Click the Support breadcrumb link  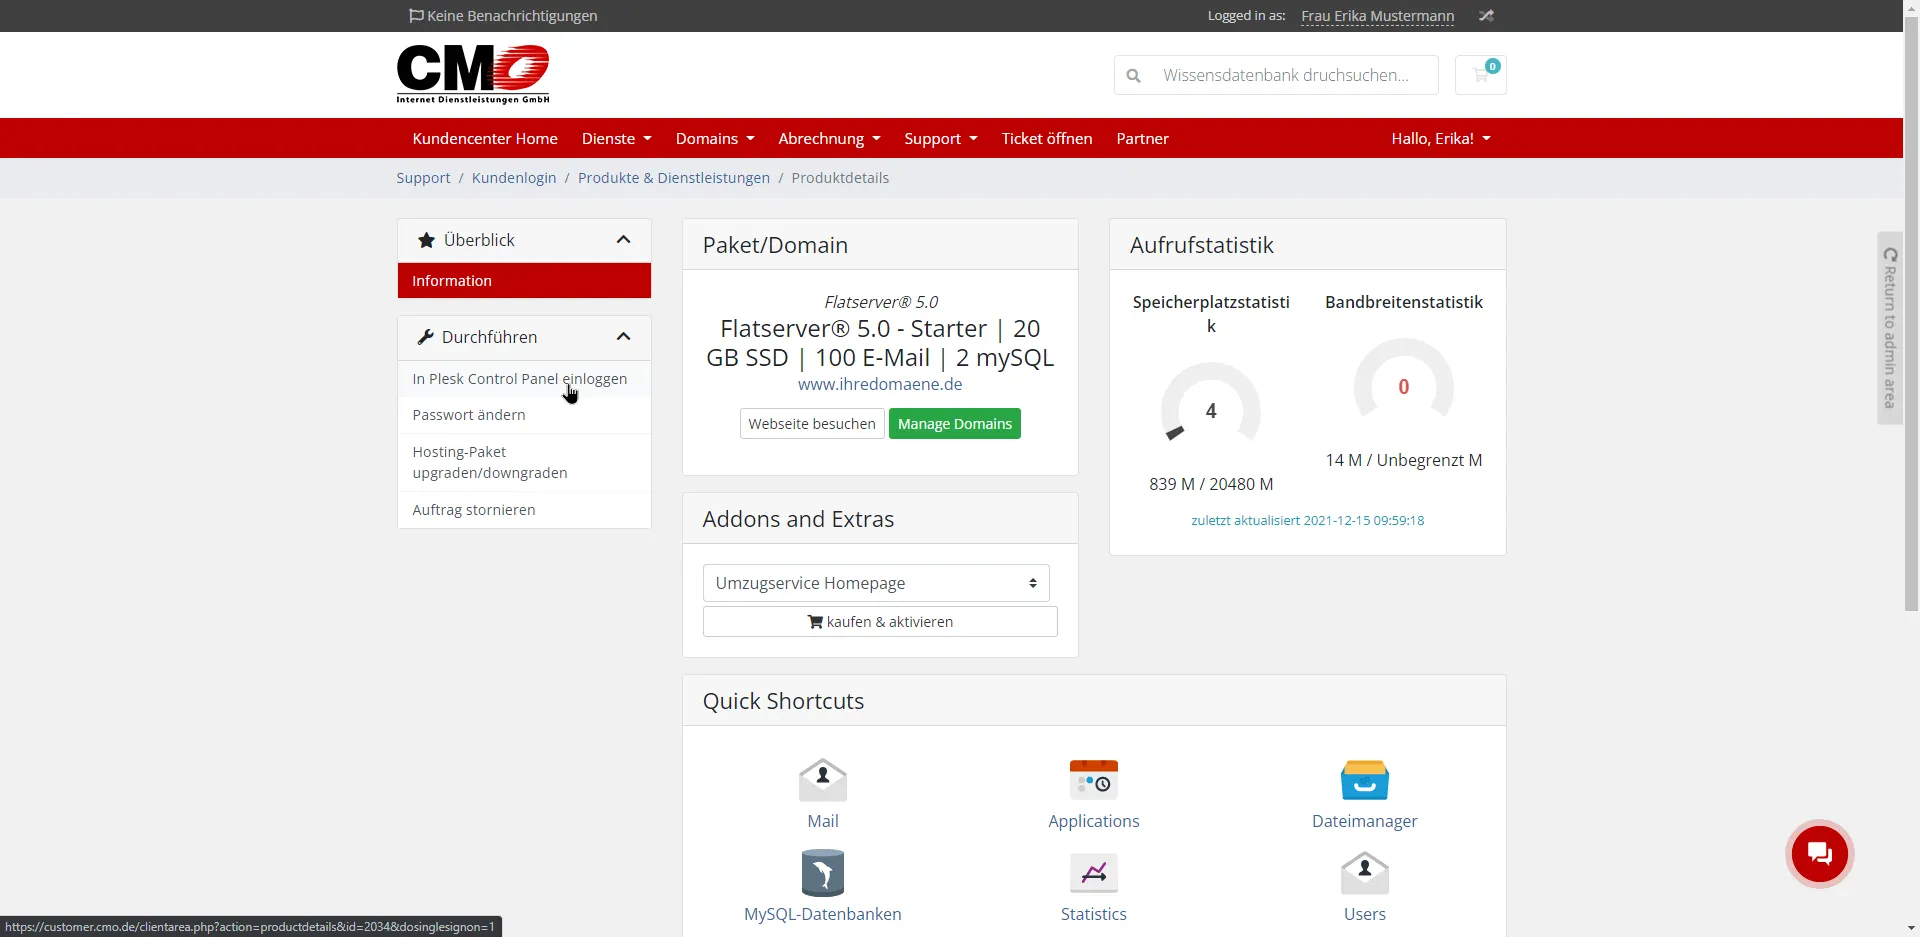[423, 178]
